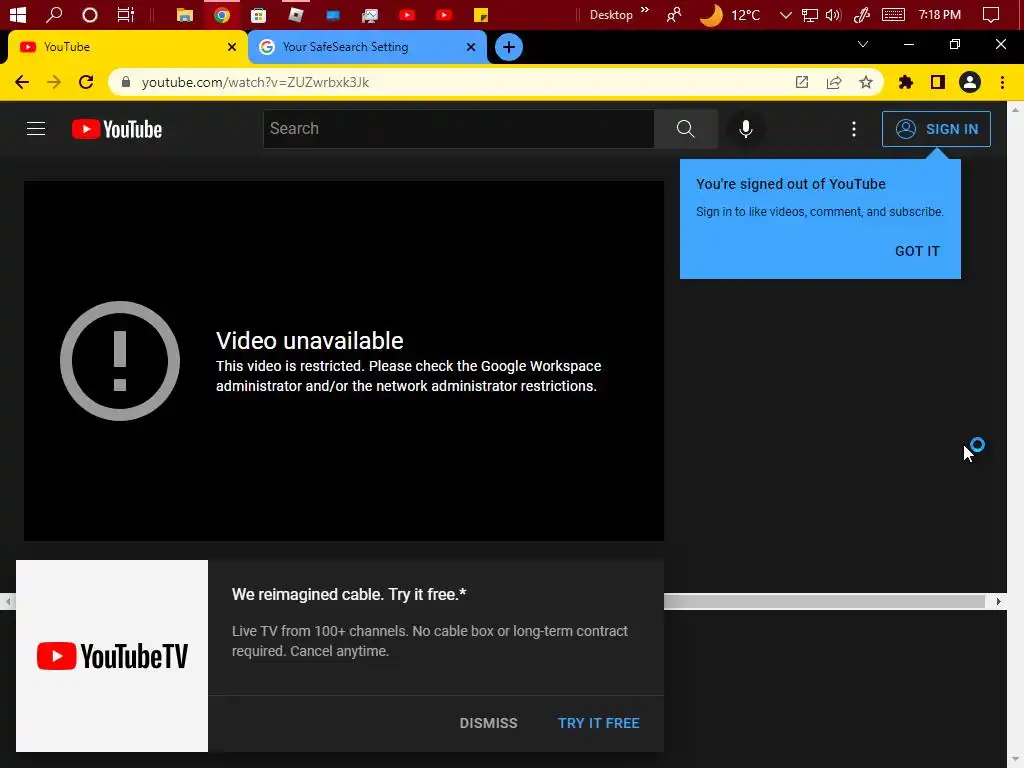Reload the current page
This screenshot has width=1024, height=768.
tap(86, 82)
